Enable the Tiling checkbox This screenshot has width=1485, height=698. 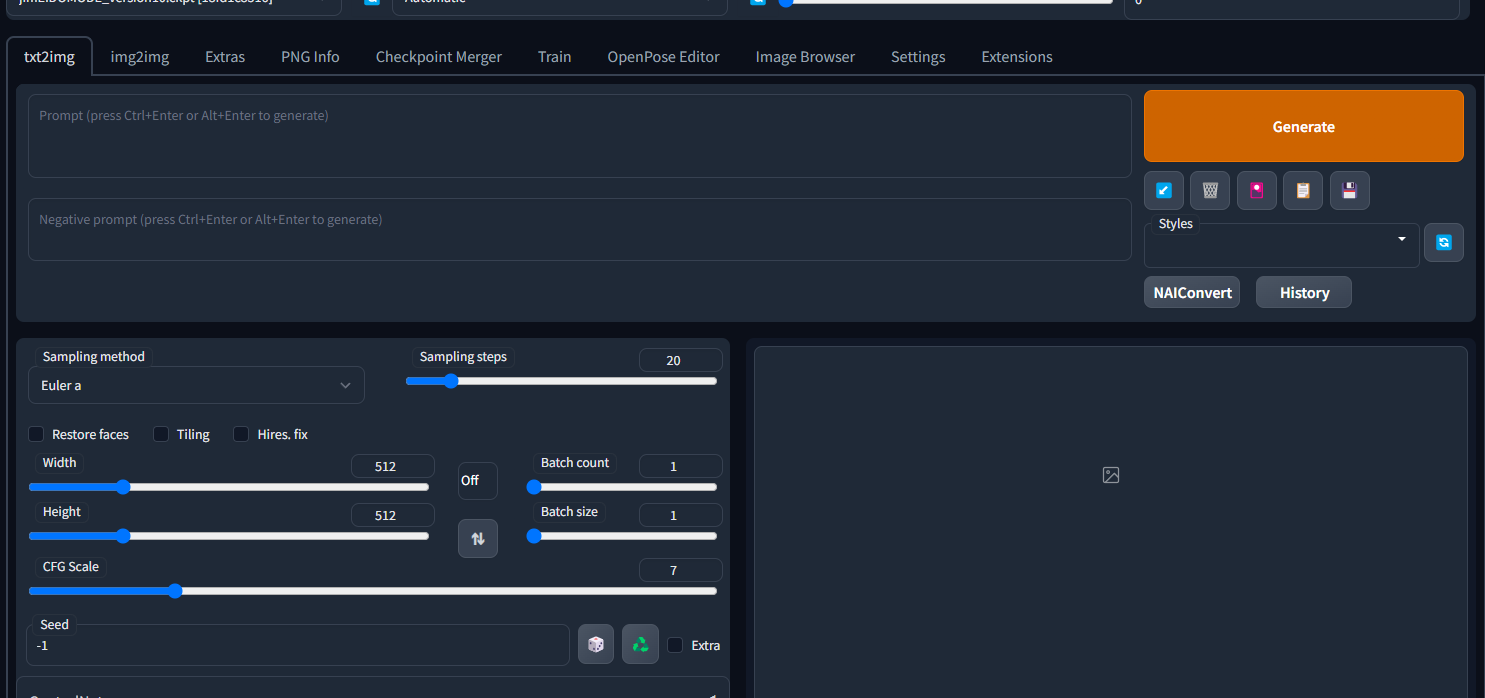click(161, 434)
